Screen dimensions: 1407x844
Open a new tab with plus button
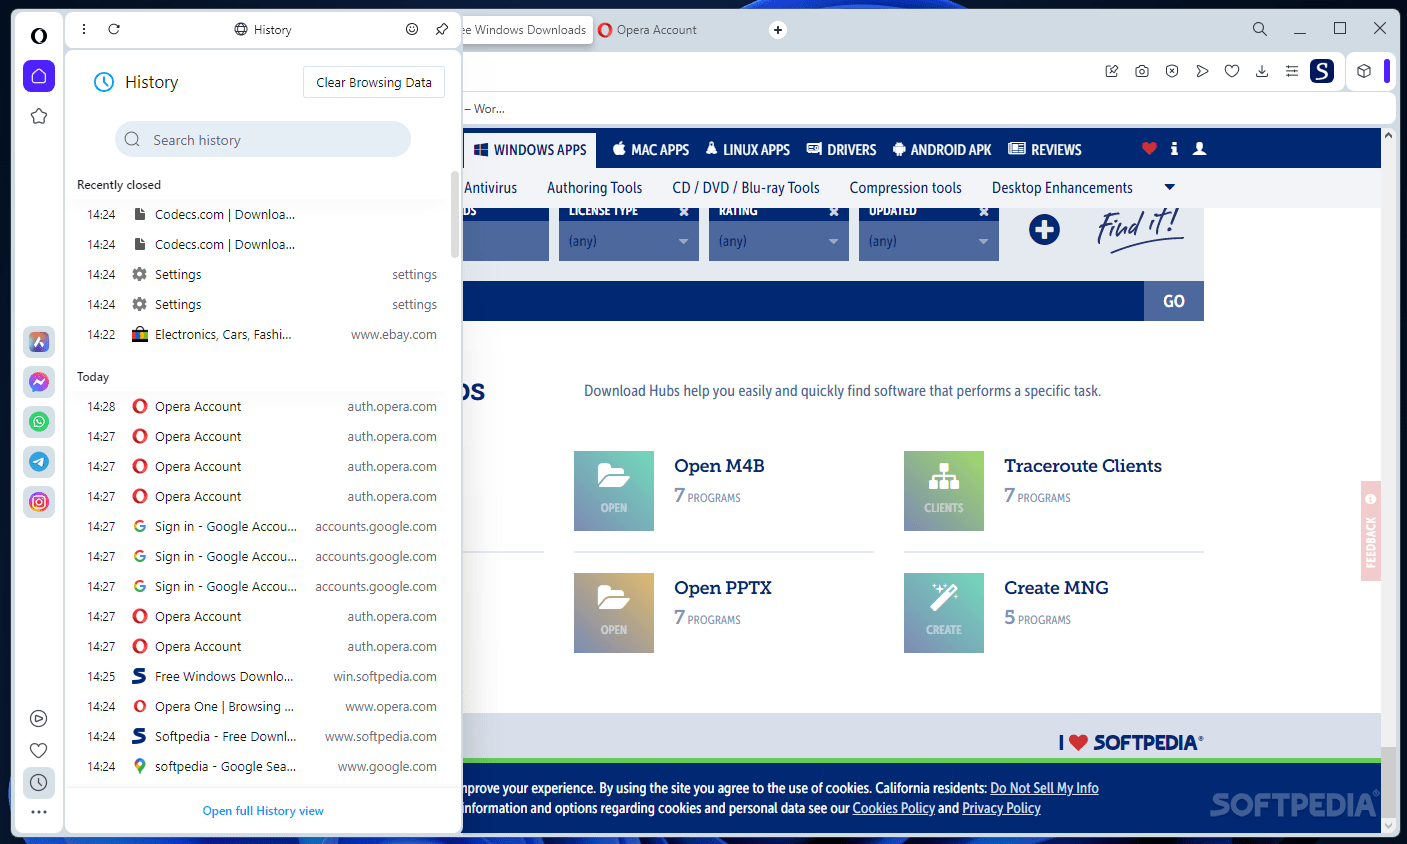[778, 30]
